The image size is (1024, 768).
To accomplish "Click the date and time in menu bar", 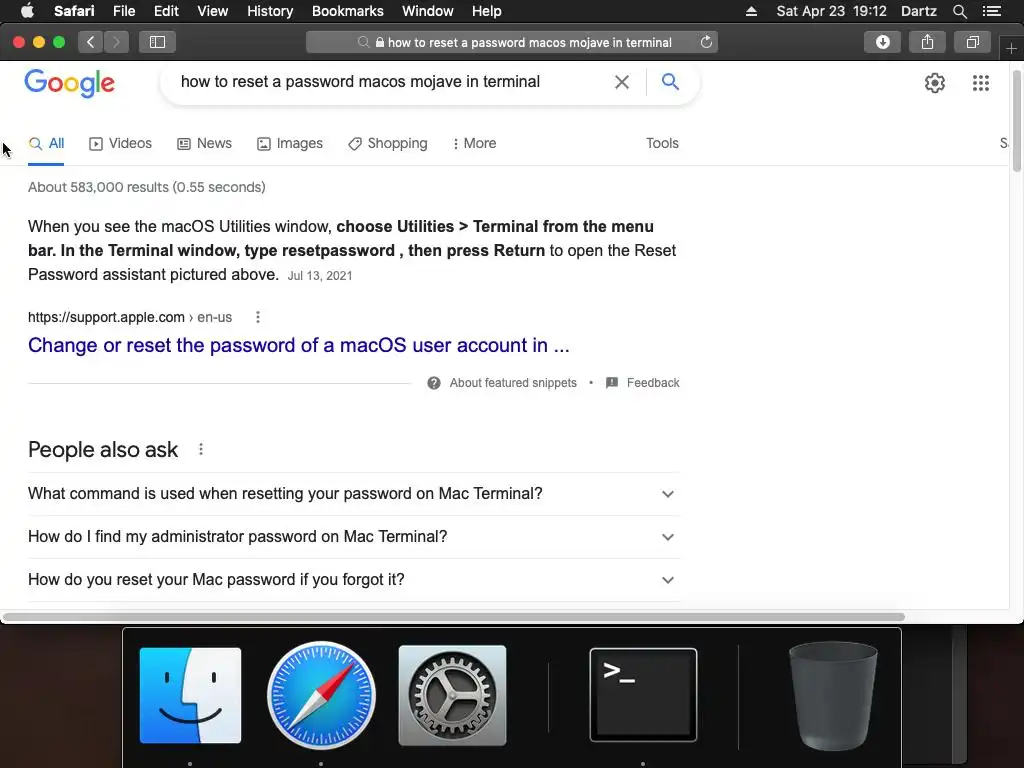I will tap(831, 11).
